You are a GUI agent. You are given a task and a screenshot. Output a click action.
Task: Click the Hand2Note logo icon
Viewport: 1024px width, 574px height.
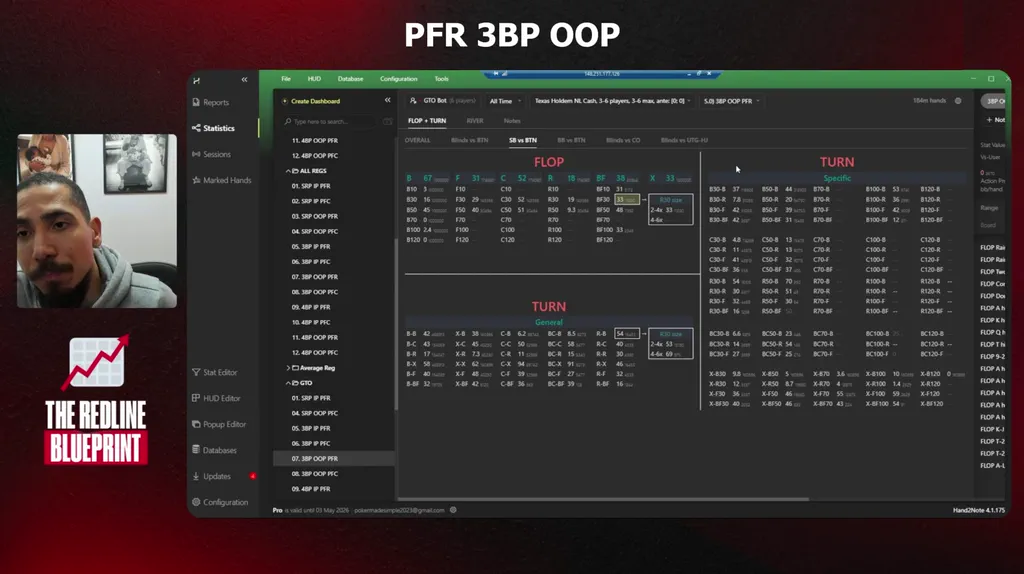tap(197, 80)
